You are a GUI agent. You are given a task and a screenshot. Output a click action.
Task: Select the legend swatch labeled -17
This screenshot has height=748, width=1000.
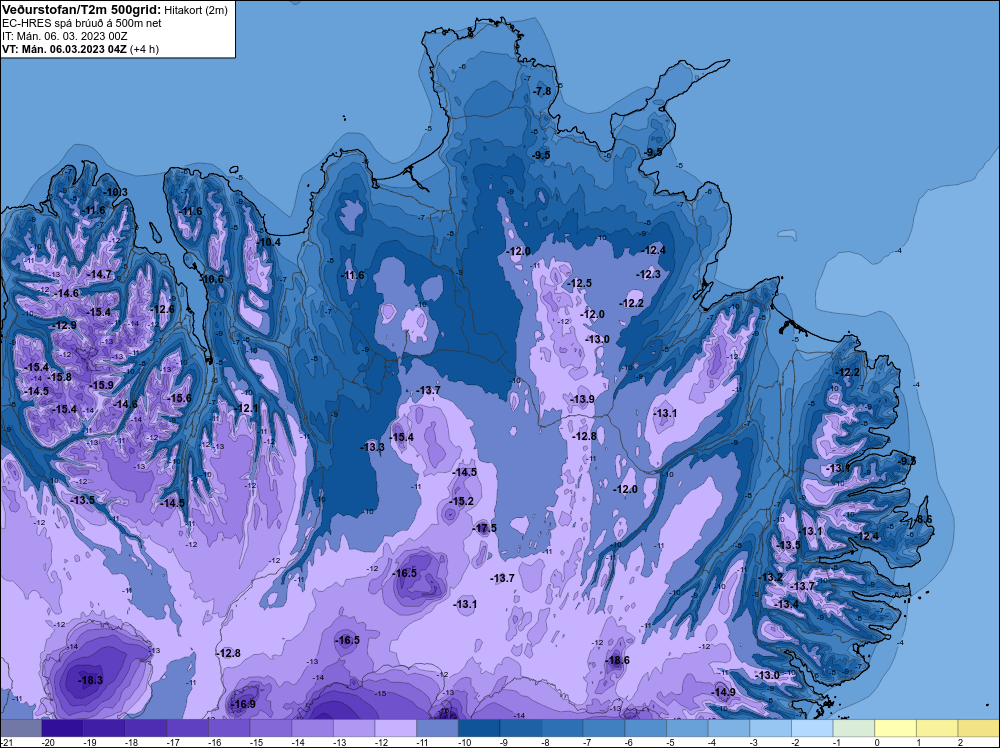pos(188,728)
